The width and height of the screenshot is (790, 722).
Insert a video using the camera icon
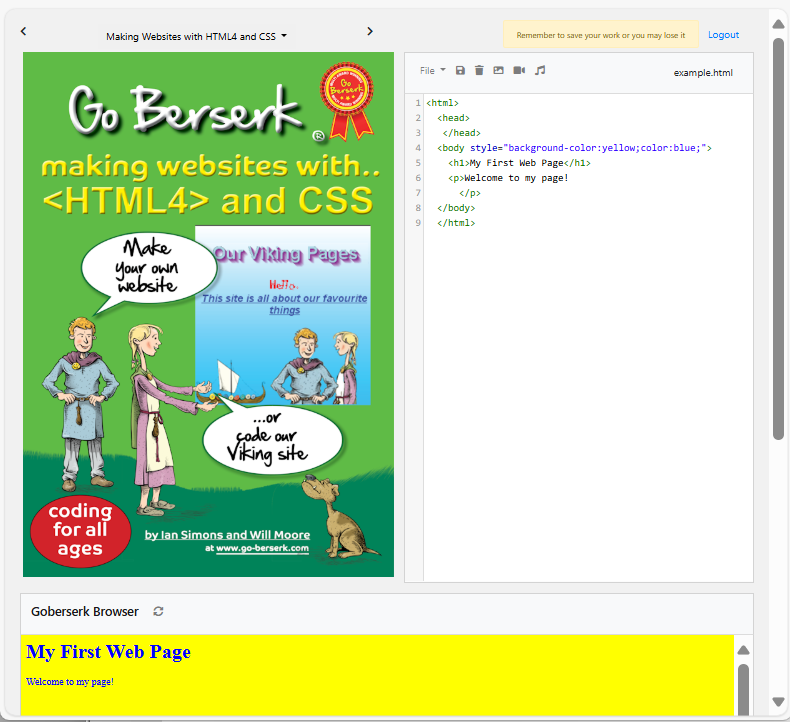[519, 71]
